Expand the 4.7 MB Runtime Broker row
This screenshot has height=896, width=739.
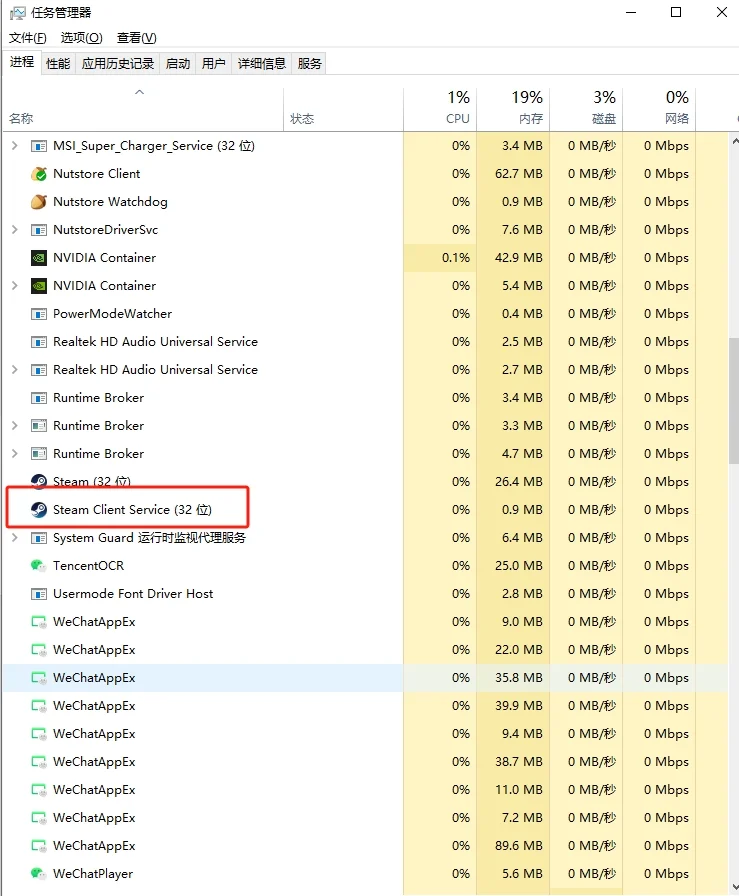(x=15, y=454)
